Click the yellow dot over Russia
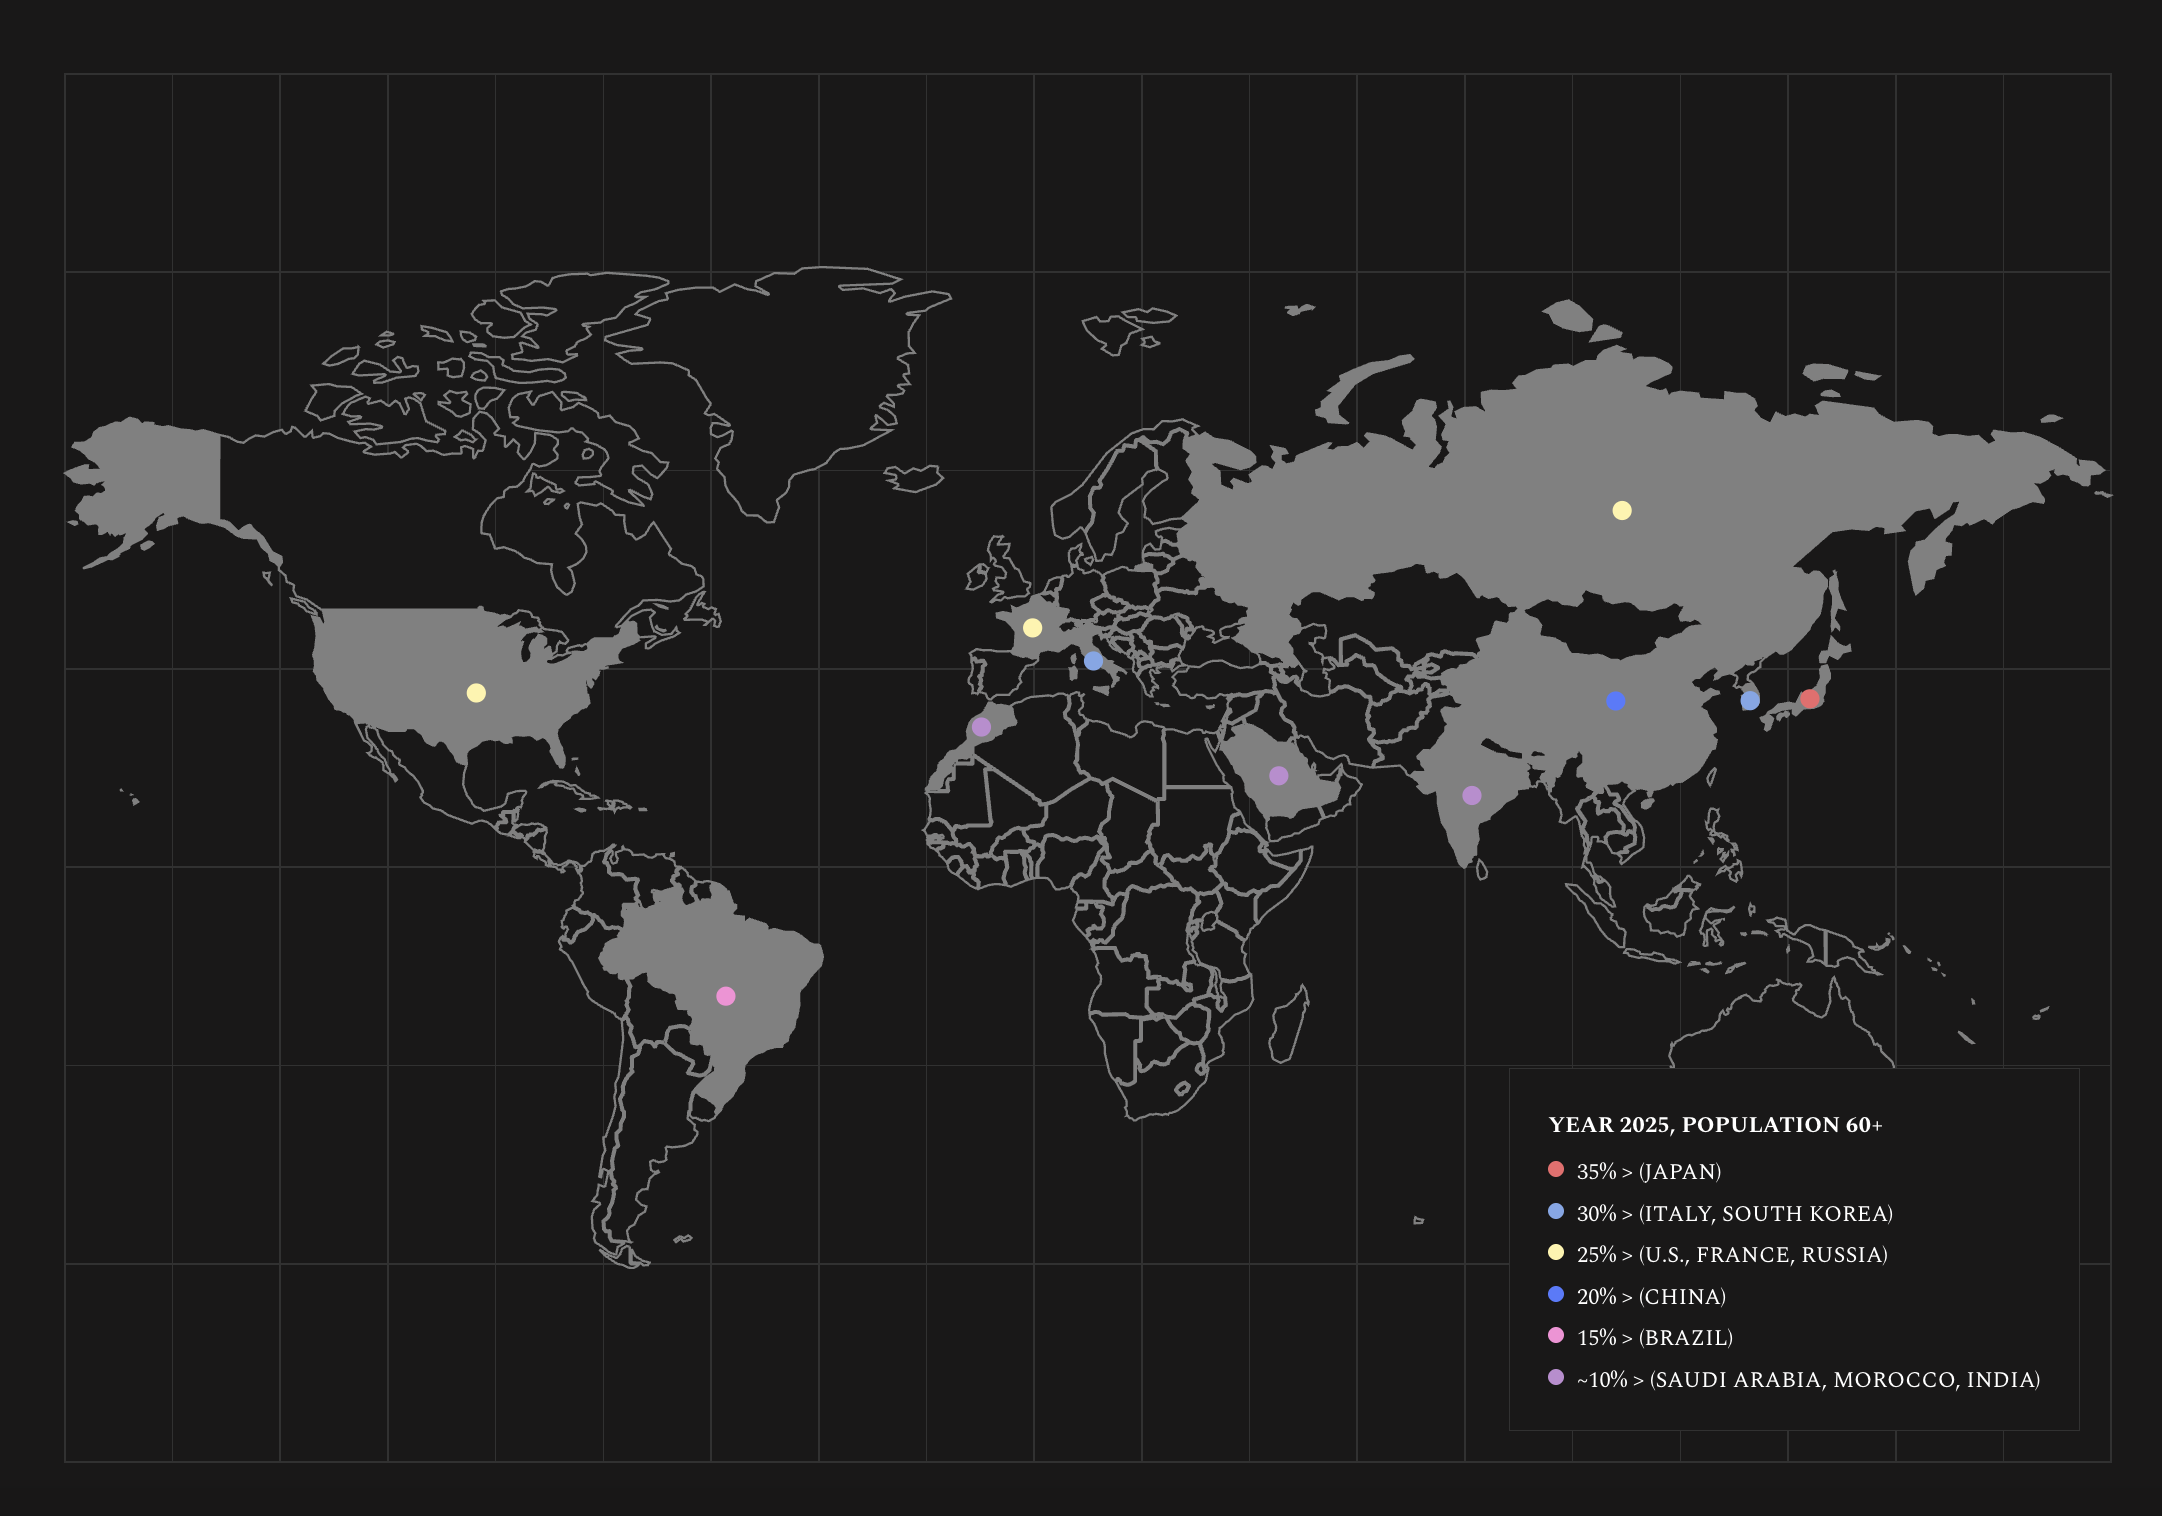The image size is (2162, 1516). coord(1621,510)
